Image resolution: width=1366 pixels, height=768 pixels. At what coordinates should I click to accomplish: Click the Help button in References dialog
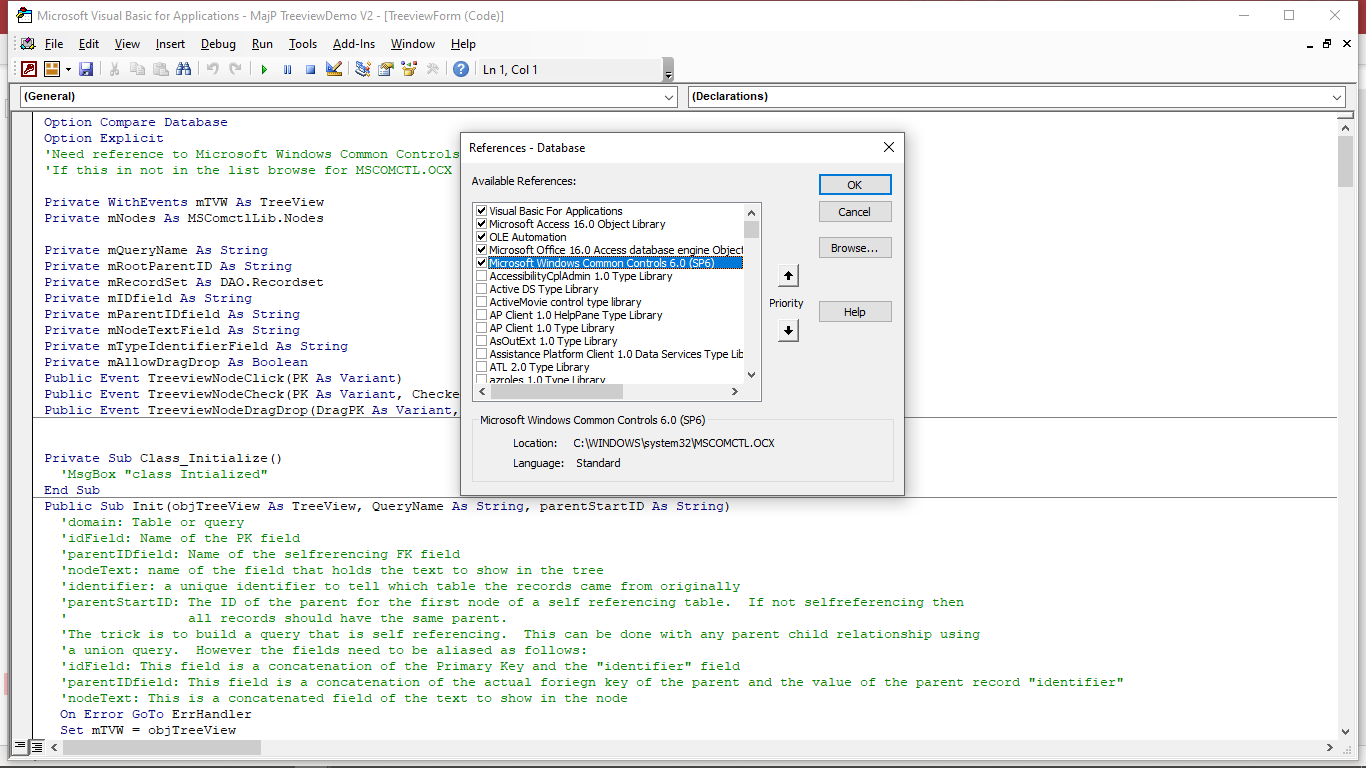(855, 312)
